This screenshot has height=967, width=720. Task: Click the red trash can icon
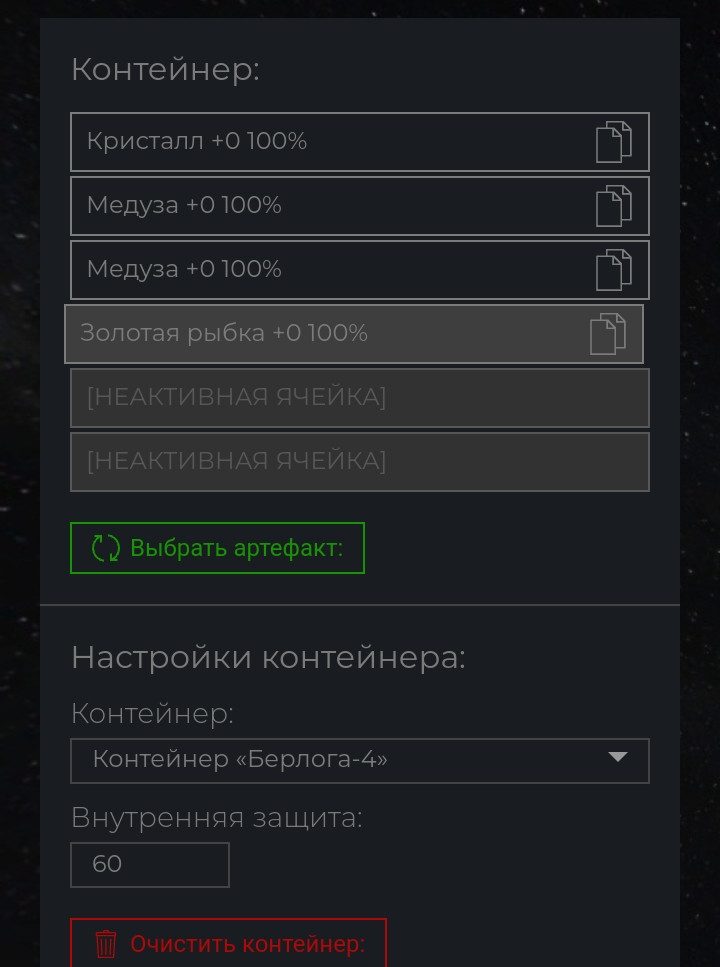point(106,944)
